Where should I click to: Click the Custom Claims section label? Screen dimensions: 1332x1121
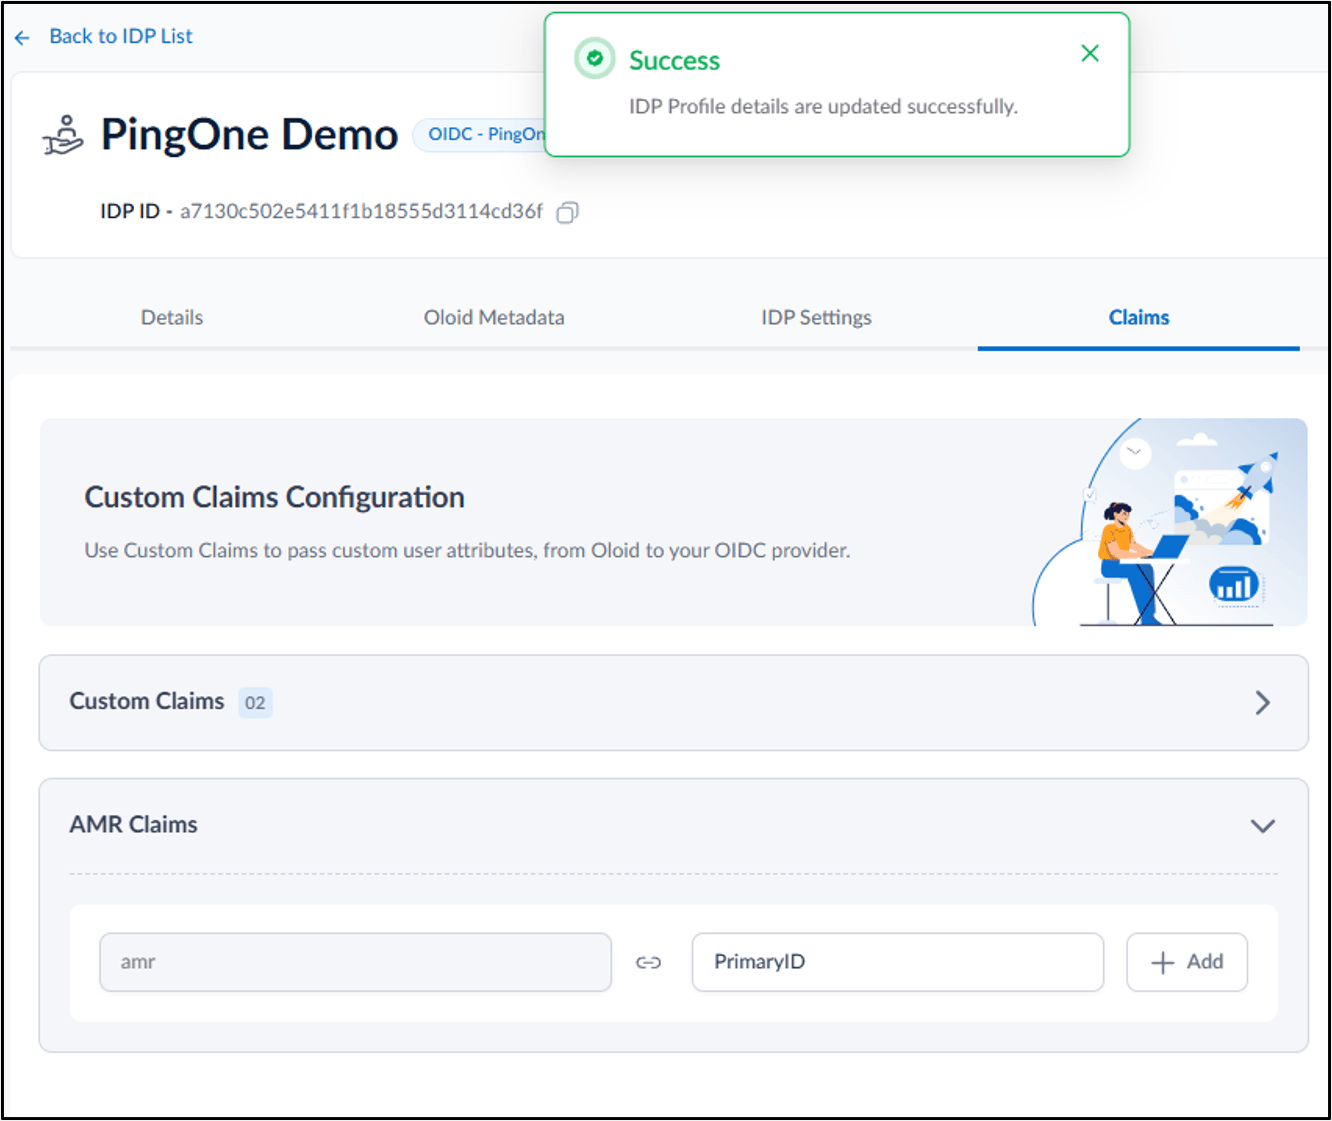pyautogui.click(x=146, y=701)
